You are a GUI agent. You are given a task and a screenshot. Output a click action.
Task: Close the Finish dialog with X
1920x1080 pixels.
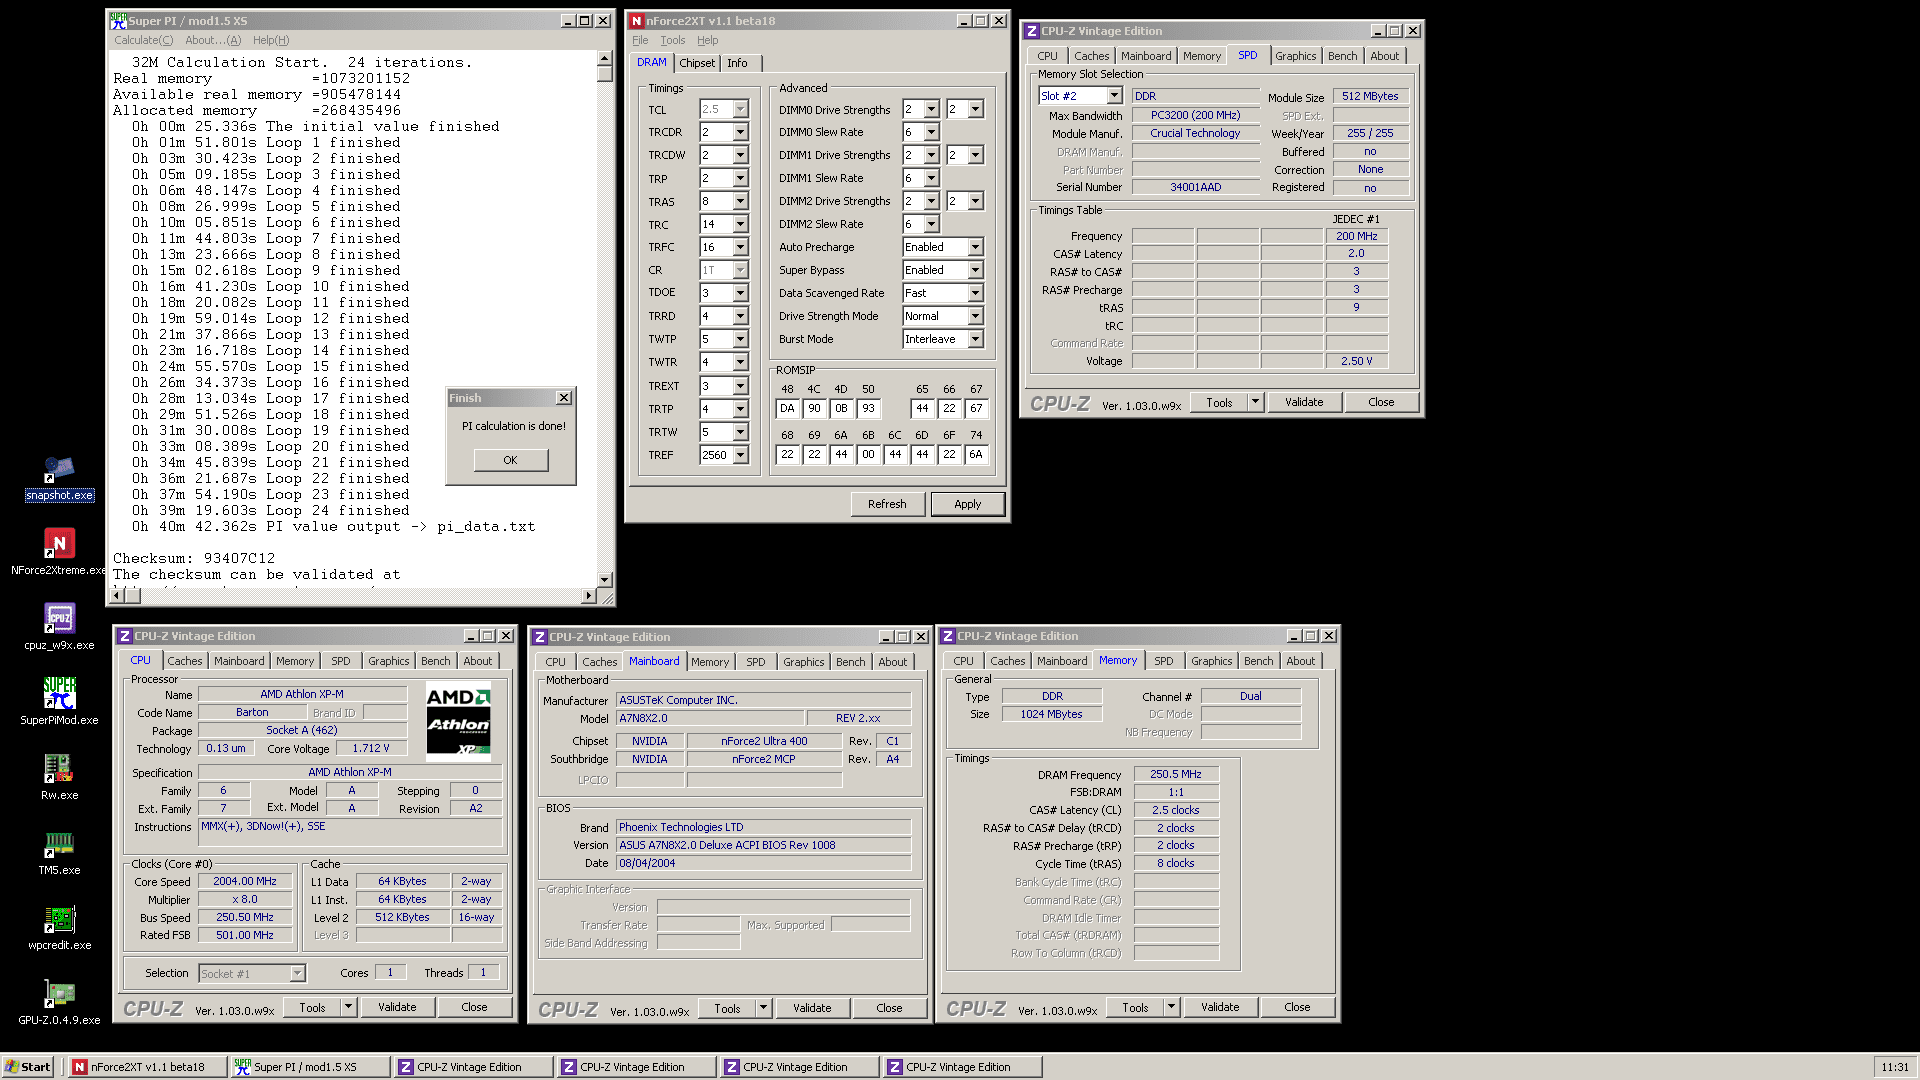[x=564, y=398]
